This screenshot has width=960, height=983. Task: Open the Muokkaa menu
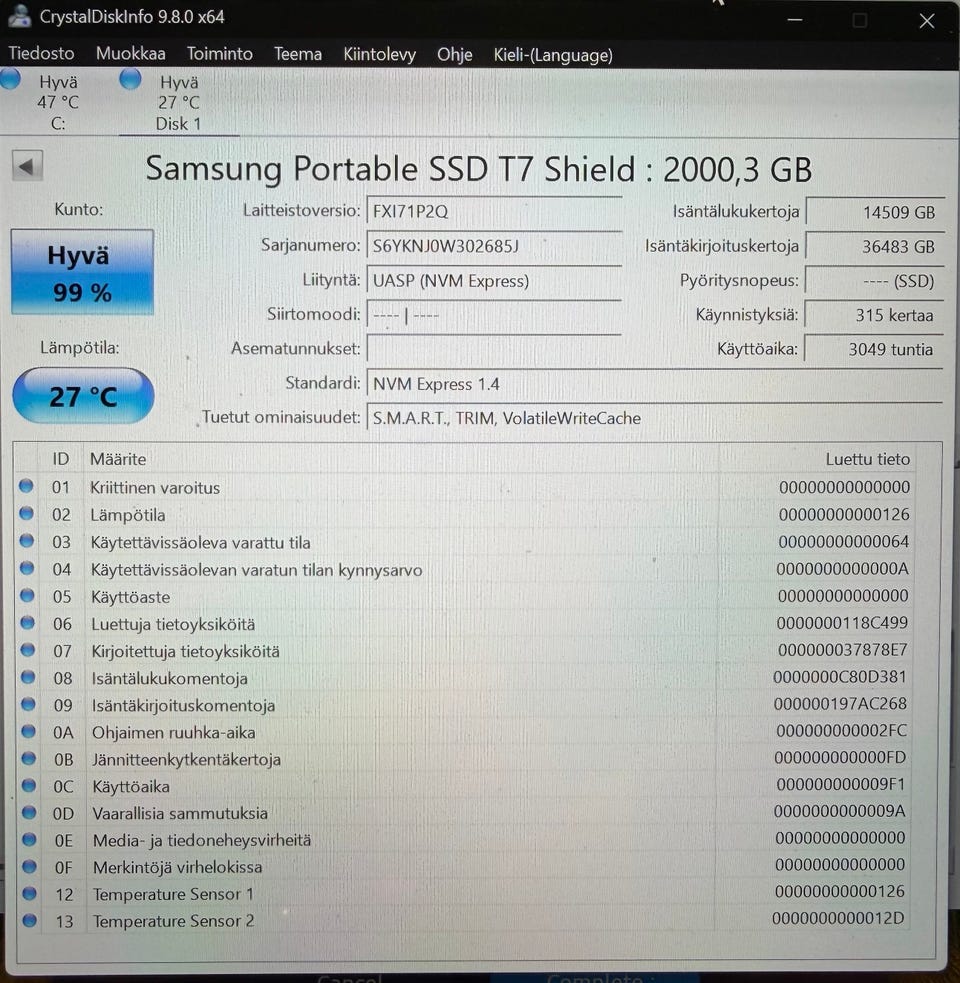tap(130, 53)
